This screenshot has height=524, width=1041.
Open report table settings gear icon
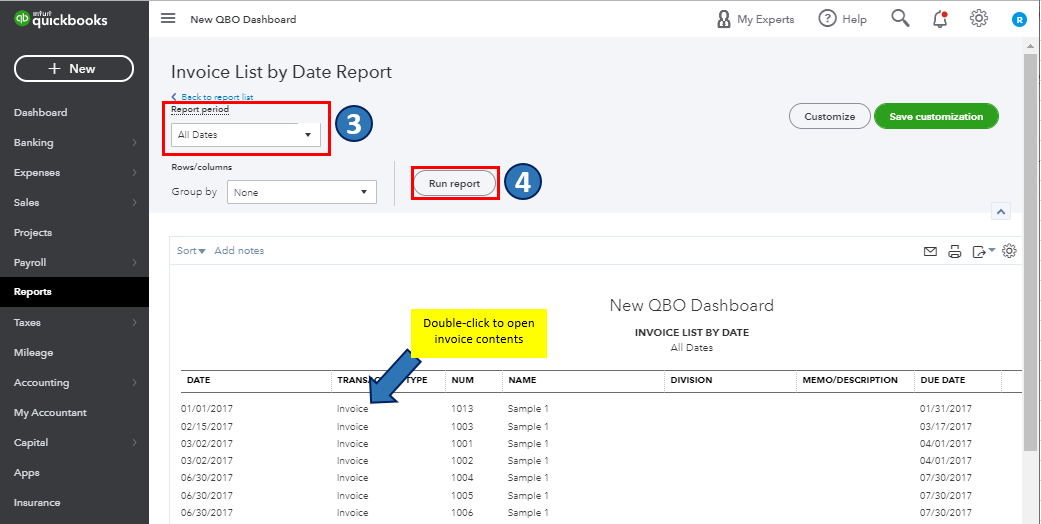[x=1009, y=251]
